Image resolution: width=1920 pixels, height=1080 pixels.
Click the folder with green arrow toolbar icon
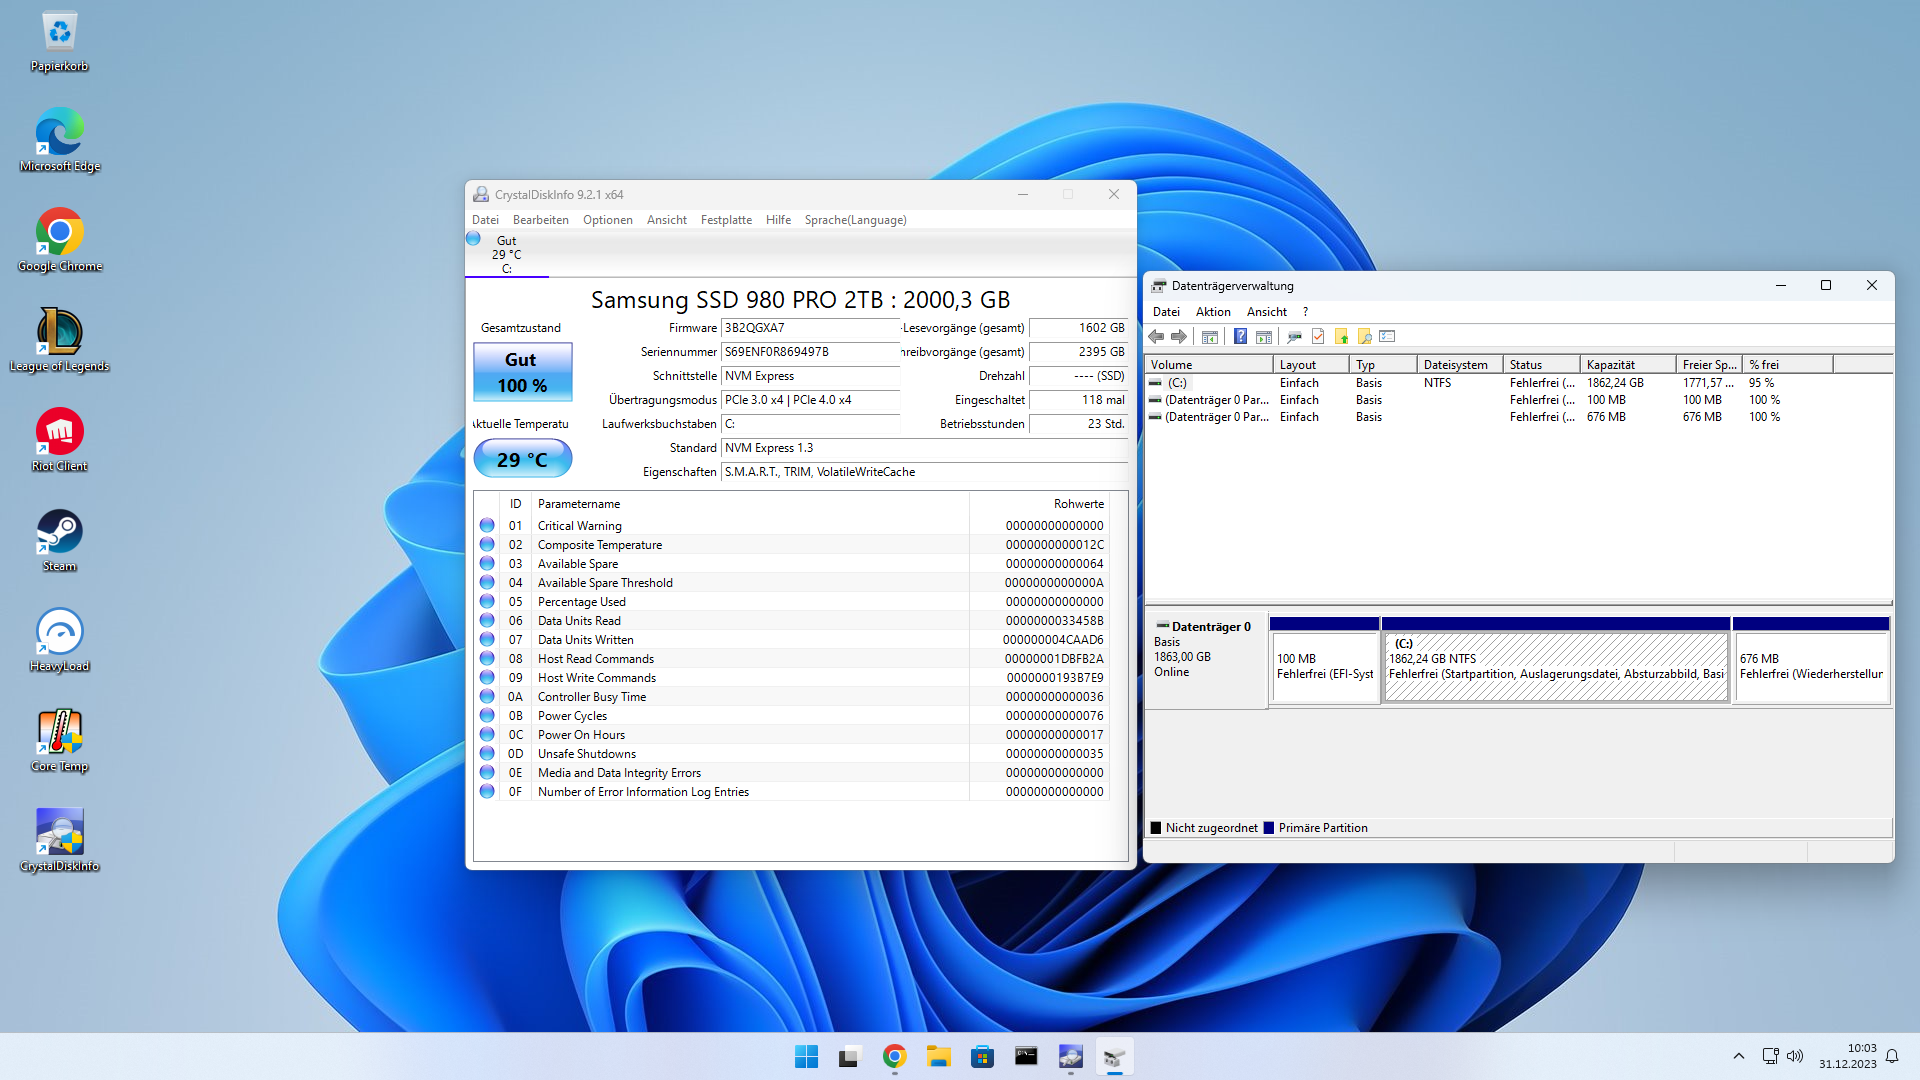pyautogui.click(x=1342, y=337)
